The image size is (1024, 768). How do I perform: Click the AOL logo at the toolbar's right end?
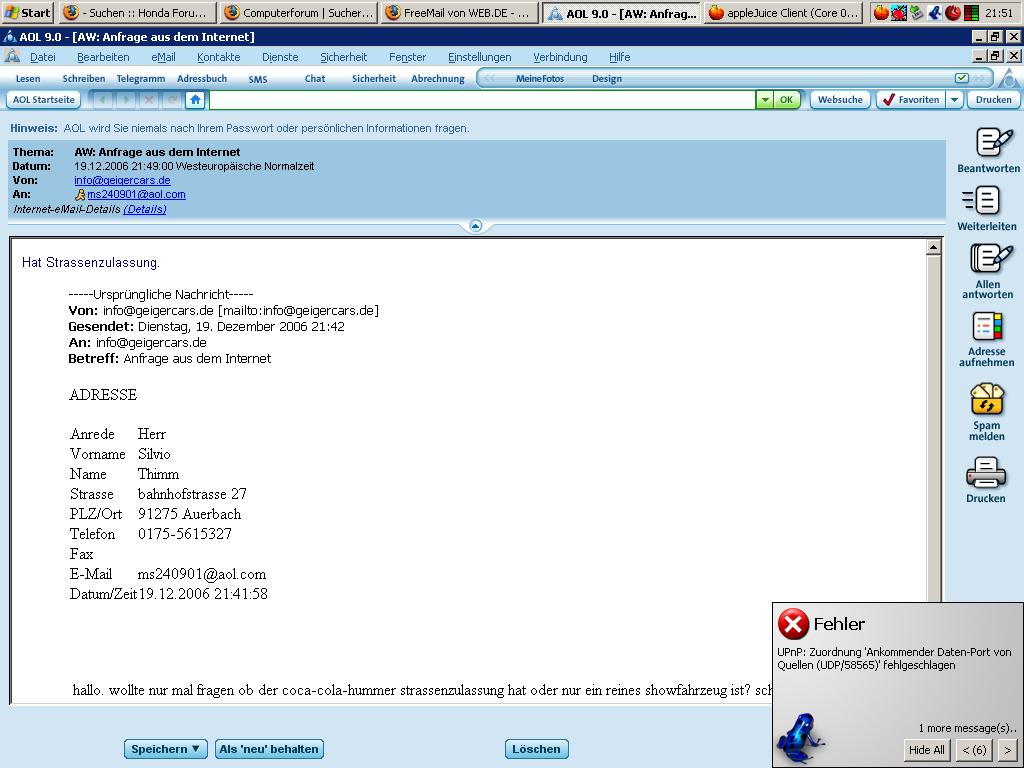[x=1009, y=79]
